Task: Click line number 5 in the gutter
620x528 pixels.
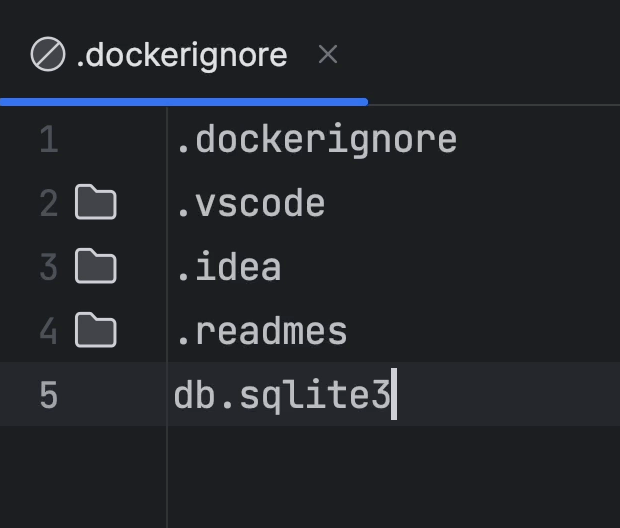Action: (48, 395)
